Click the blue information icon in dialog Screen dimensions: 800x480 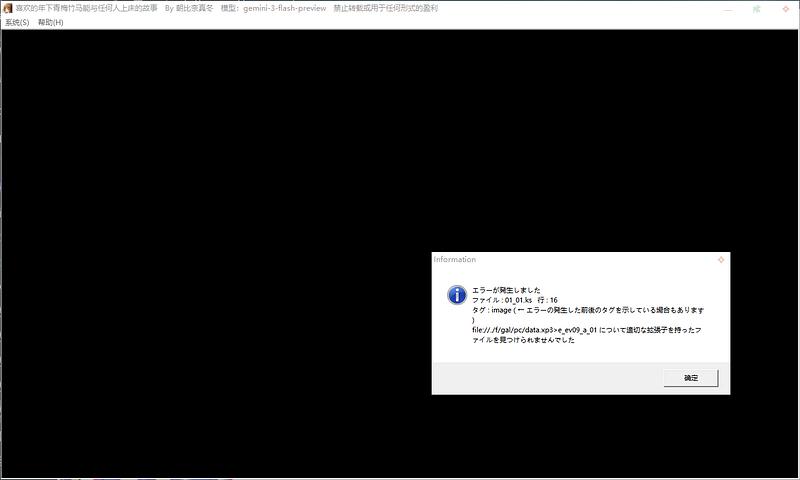tap(456, 295)
